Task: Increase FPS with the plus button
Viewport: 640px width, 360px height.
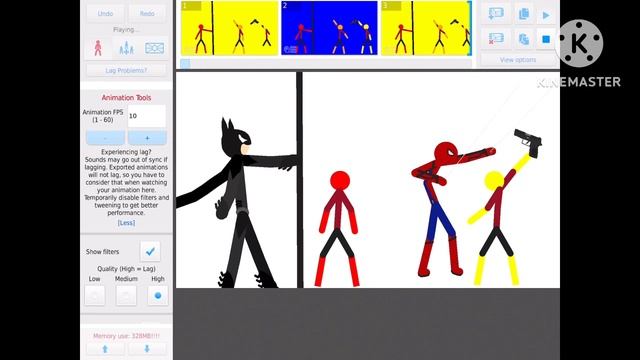Action: click(x=147, y=138)
